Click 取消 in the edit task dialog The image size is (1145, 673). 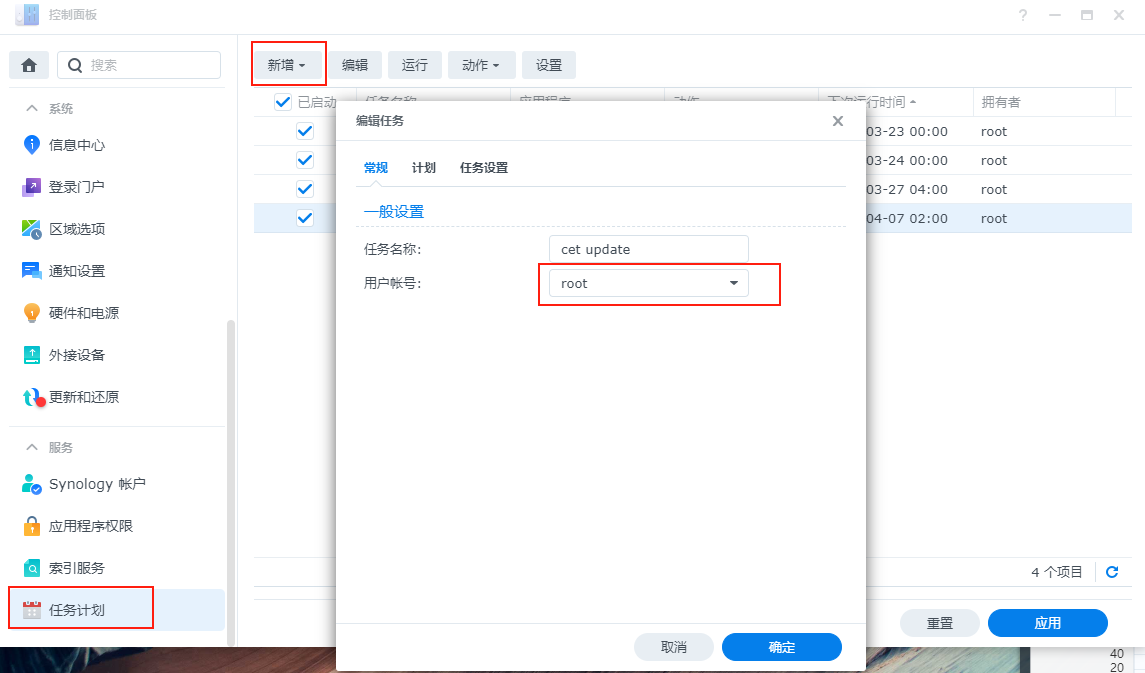coord(673,647)
